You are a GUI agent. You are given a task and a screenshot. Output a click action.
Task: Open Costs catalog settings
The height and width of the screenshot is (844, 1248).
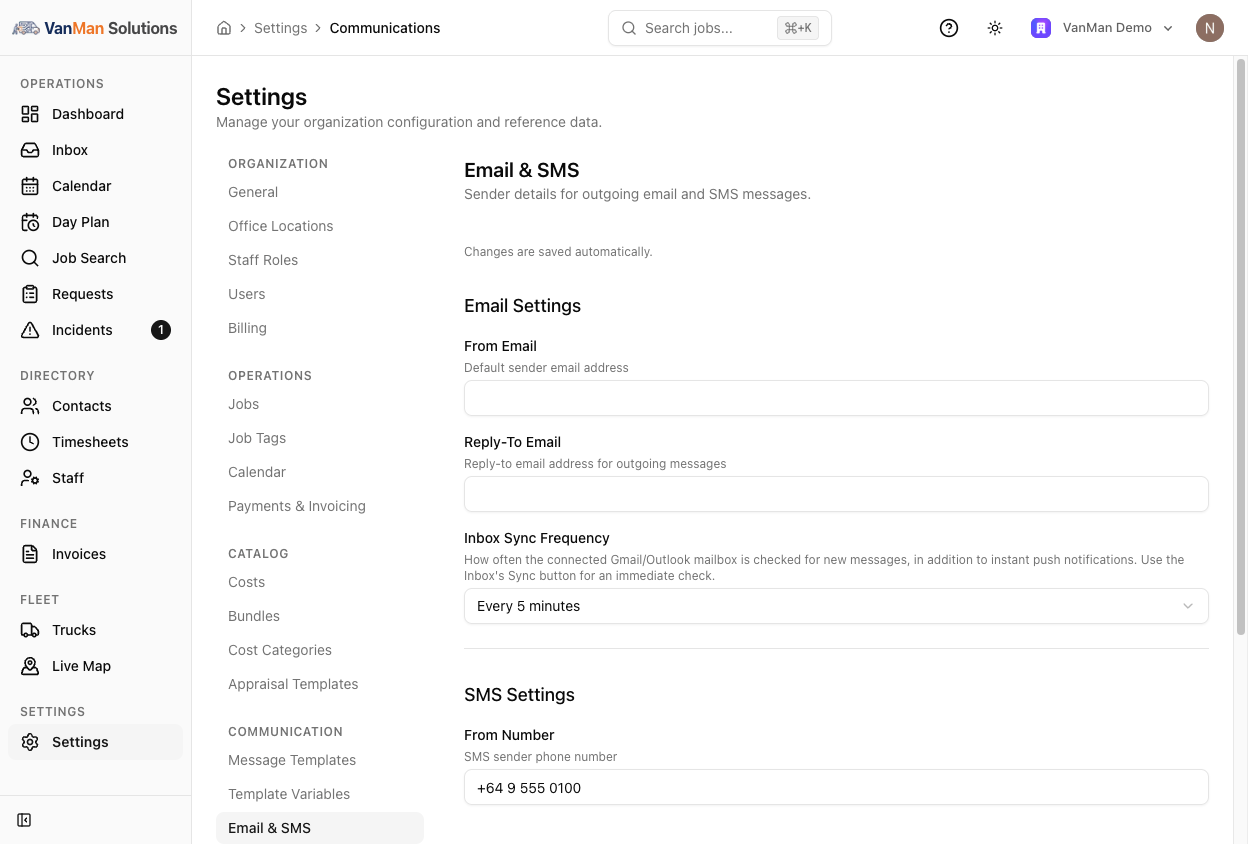246,582
